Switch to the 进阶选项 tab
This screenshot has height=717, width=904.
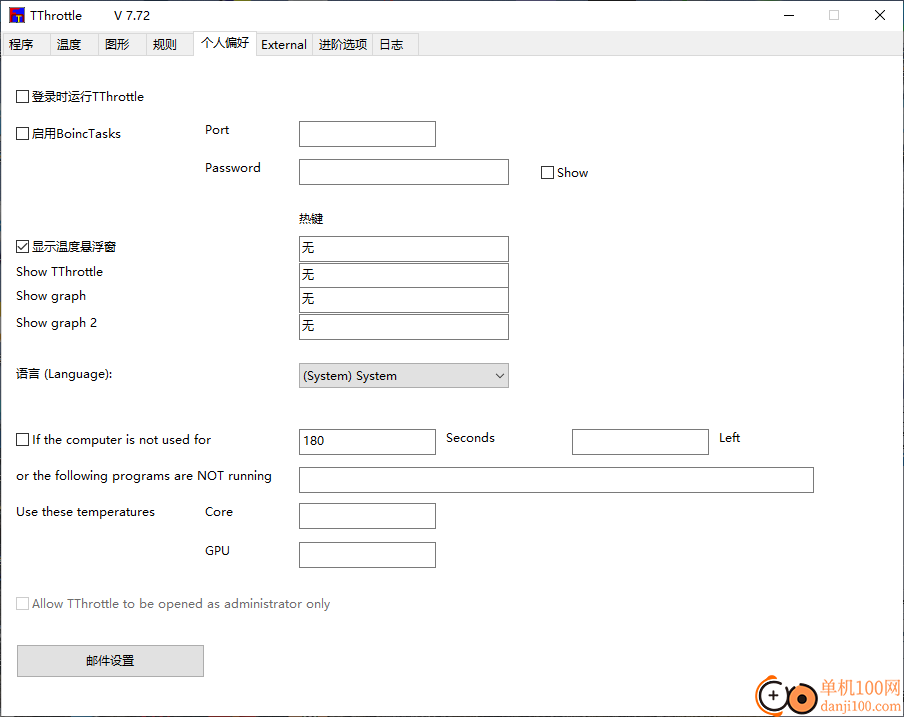342,44
